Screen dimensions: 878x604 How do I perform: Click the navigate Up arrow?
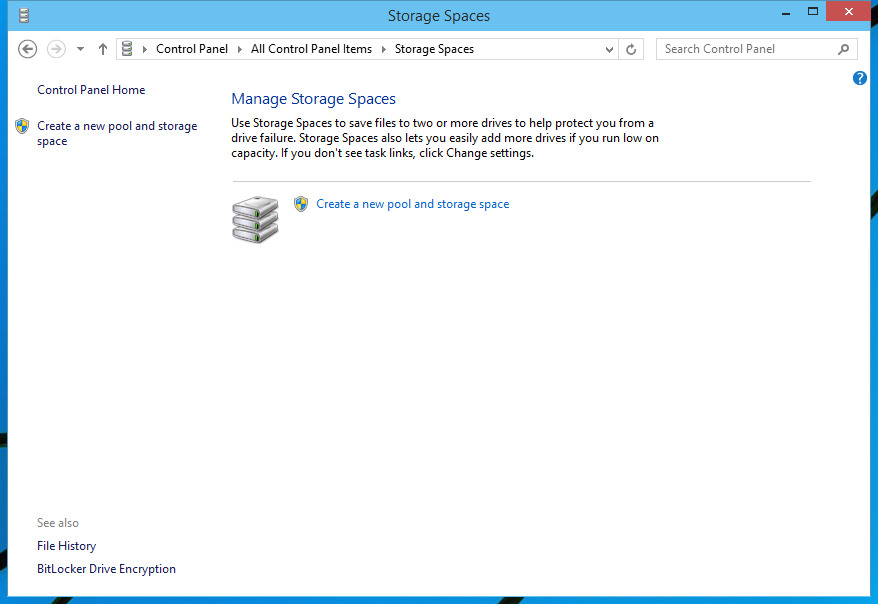(102, 48)
